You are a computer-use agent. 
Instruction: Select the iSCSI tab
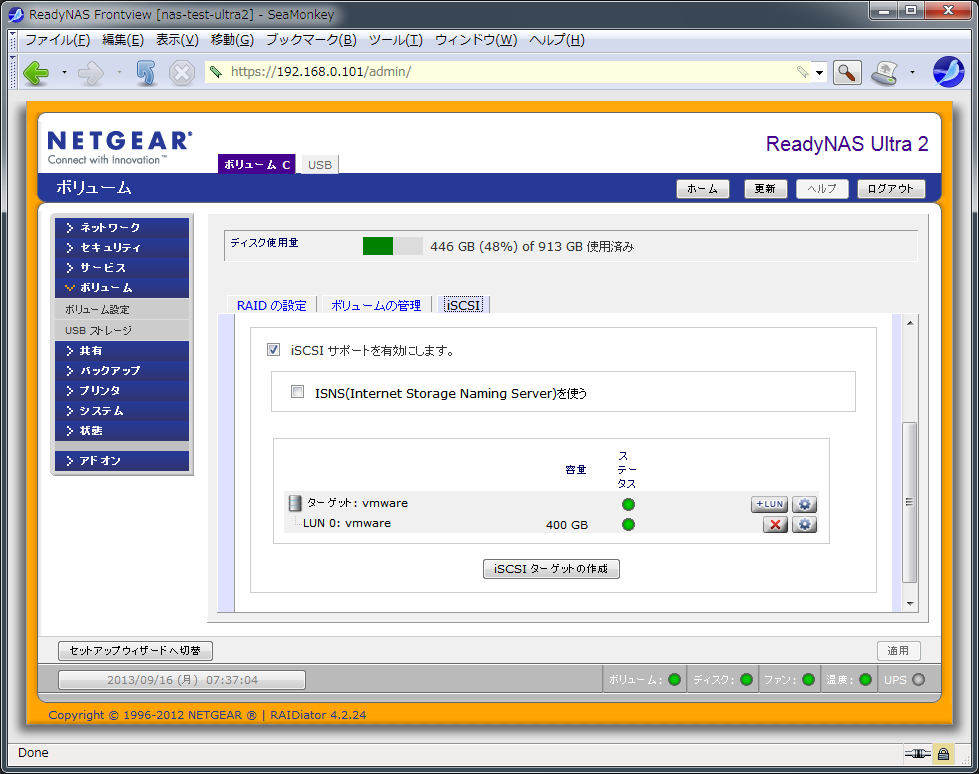coord(463,305)
